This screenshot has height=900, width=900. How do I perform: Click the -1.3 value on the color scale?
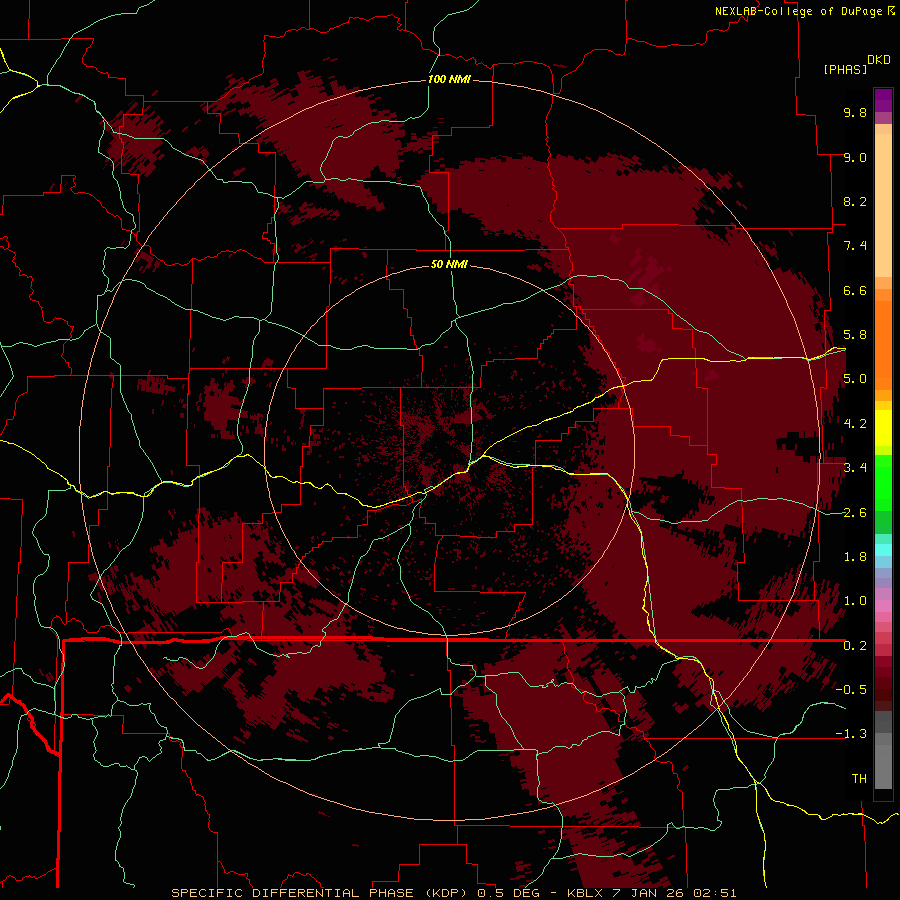[851, 734]
